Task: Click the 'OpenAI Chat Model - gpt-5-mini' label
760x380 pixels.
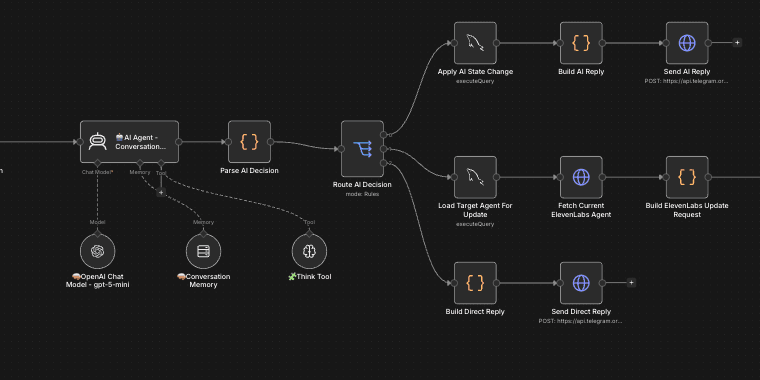Action: (x=97, y=281)
